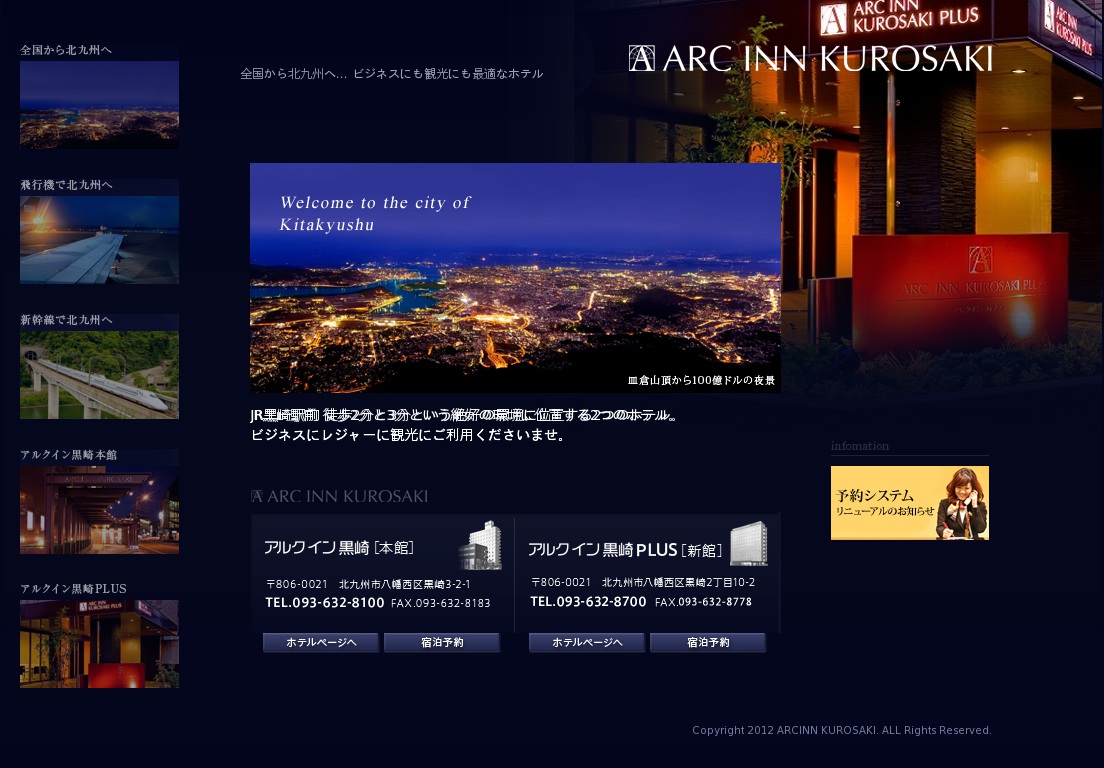Click the アルクイン黒崎本館 sidebar label
Image resolution: width=1104 pixels, height=768 pixels.
(69, 455)
